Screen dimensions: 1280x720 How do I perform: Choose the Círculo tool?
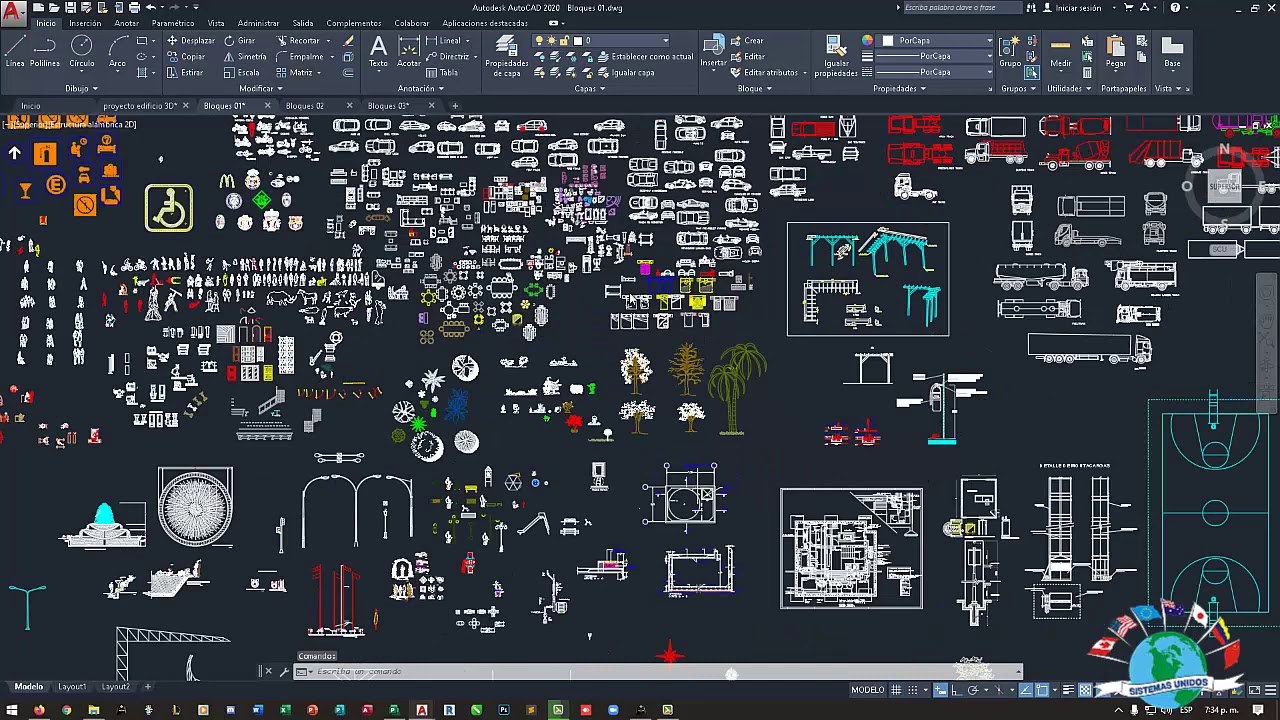pyautogui.click(x=82, y=52)
